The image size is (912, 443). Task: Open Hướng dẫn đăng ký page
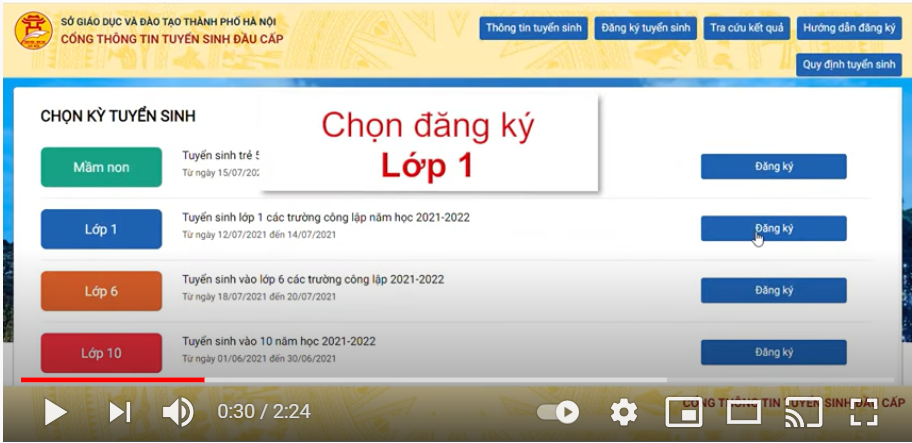849,28
